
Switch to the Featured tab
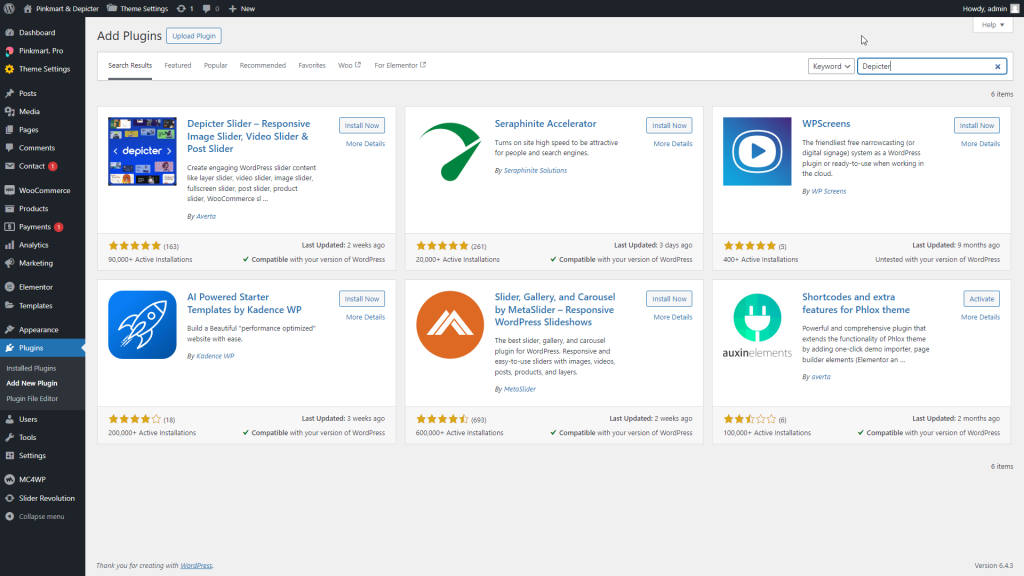(178, 65)
